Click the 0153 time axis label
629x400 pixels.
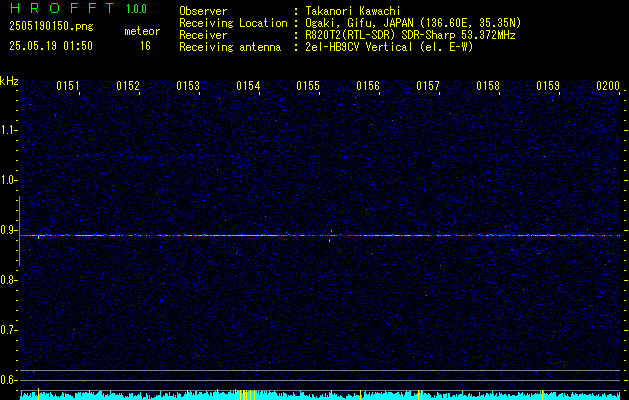coord(188,86)
